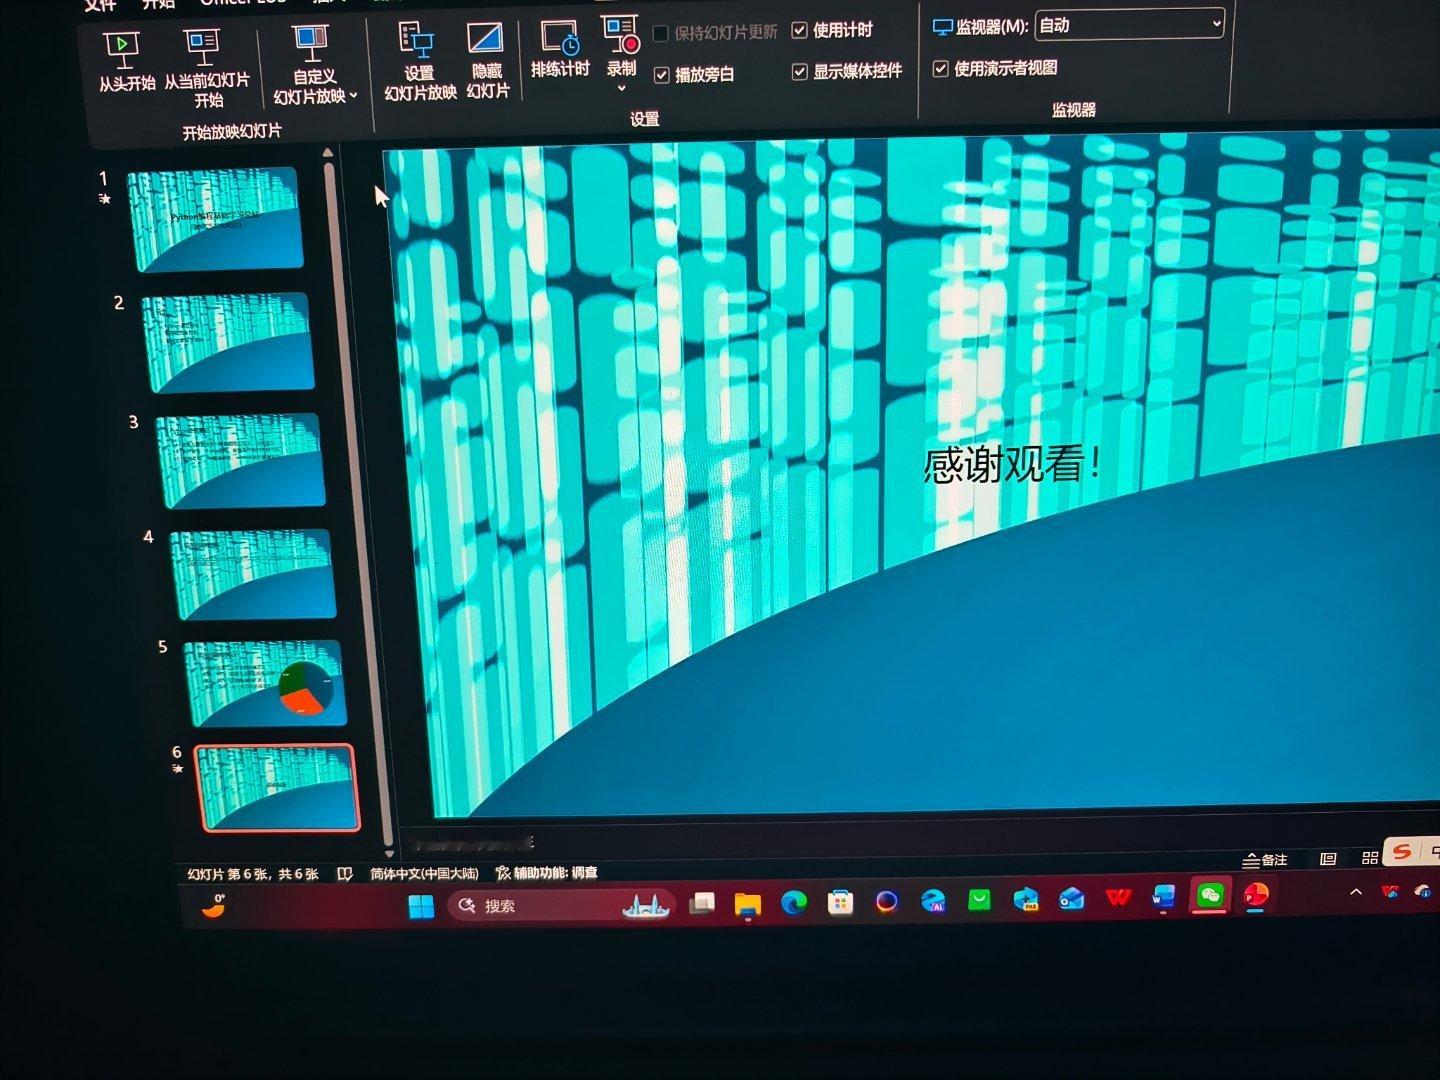Viewport: 1440px width, 1080px height.
Task: Open the weather widget on the taskbar
Action: coord(213,905)
